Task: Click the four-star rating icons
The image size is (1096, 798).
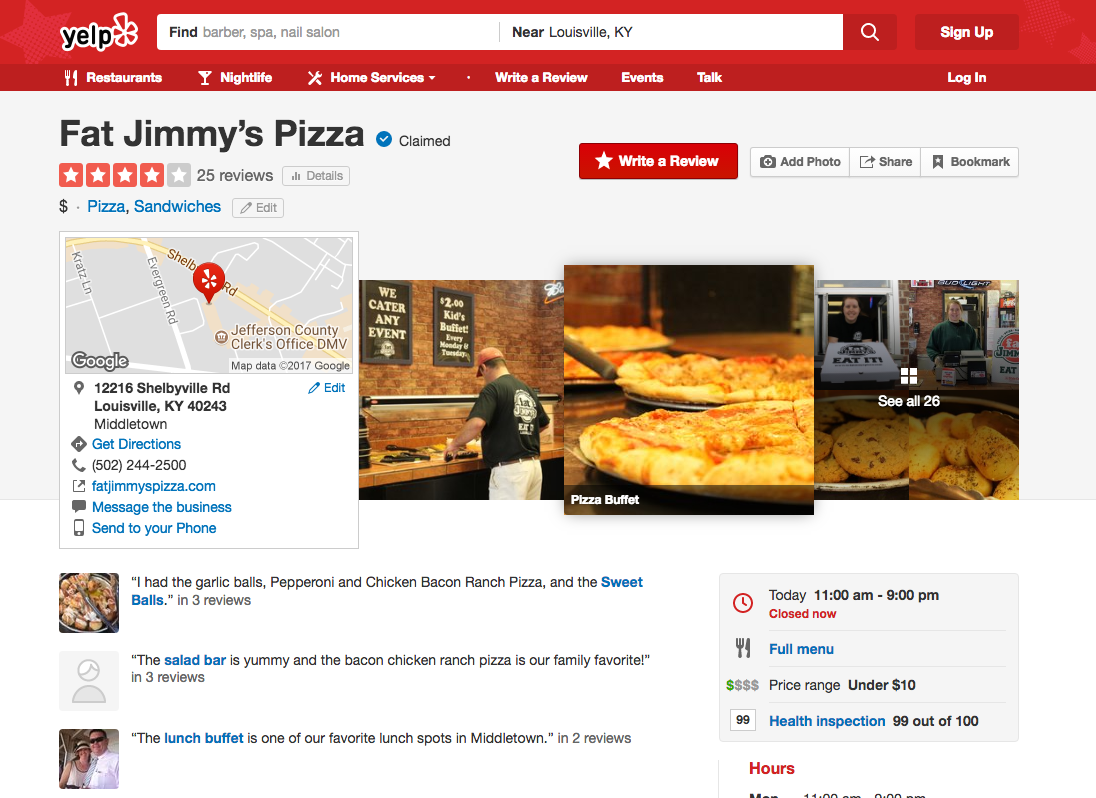Action: (124, 175)
